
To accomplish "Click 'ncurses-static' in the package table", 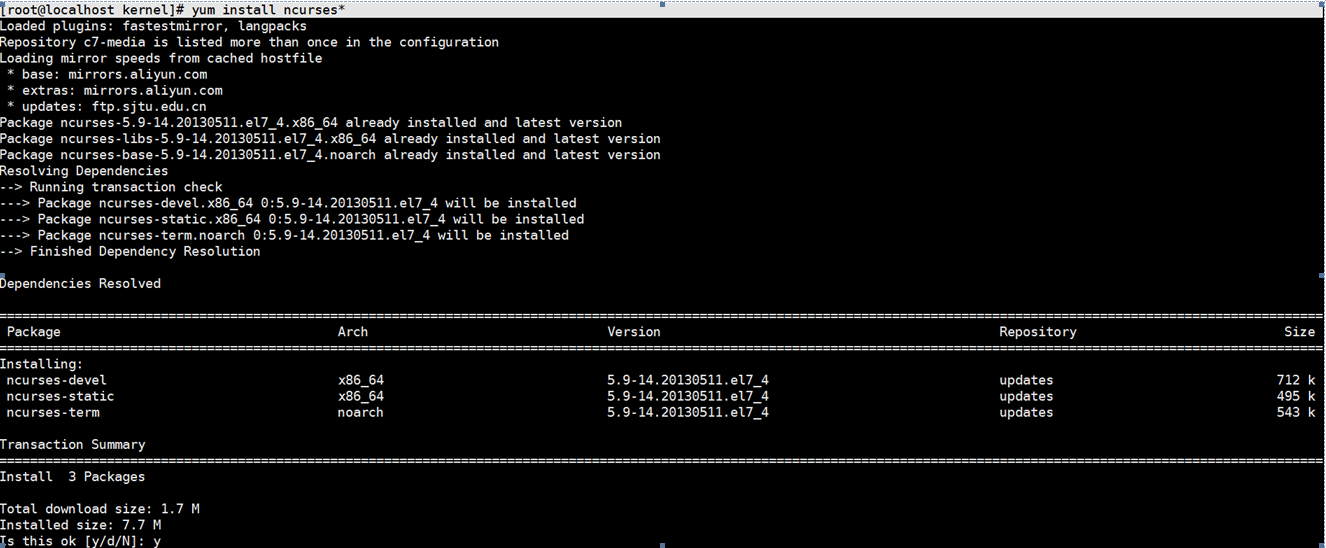I will coord(60,396).
